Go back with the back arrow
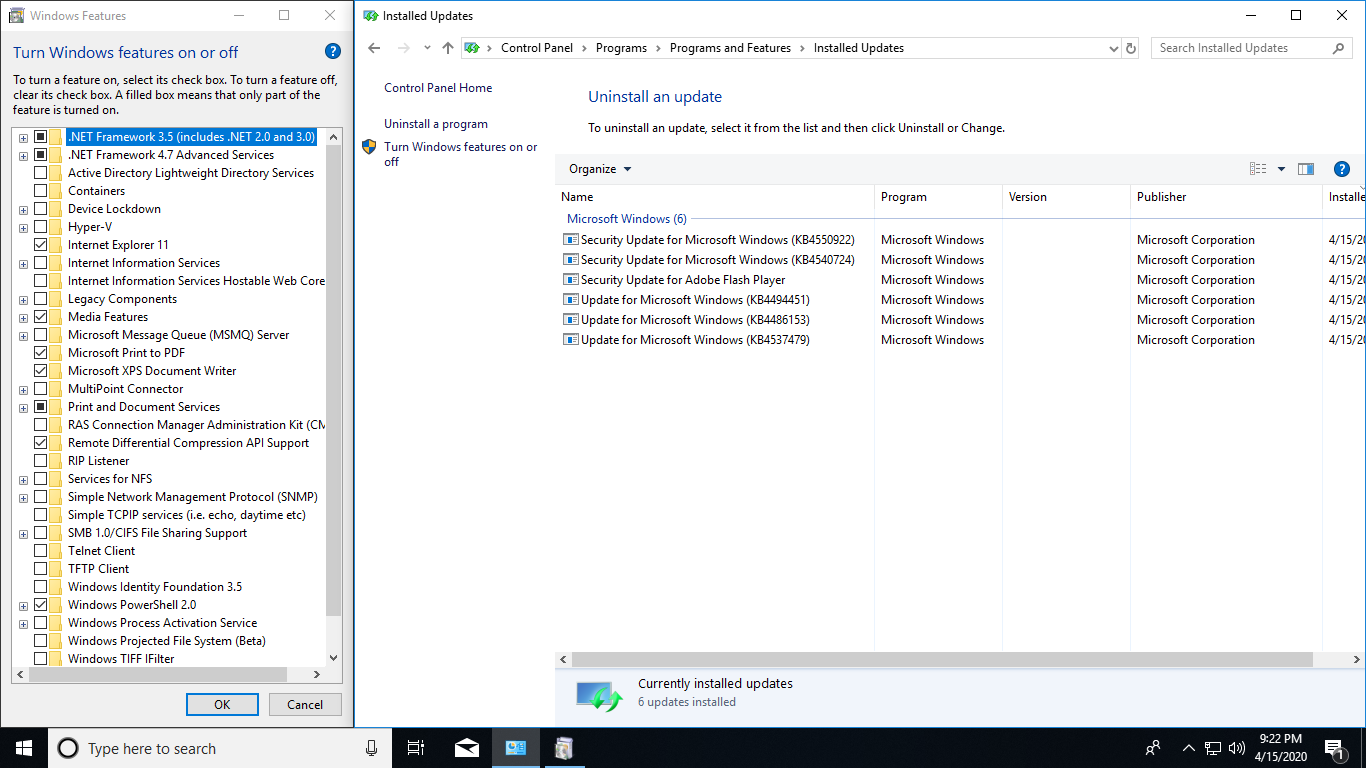The image size is (1366, 768). click(x=374, y=48)
